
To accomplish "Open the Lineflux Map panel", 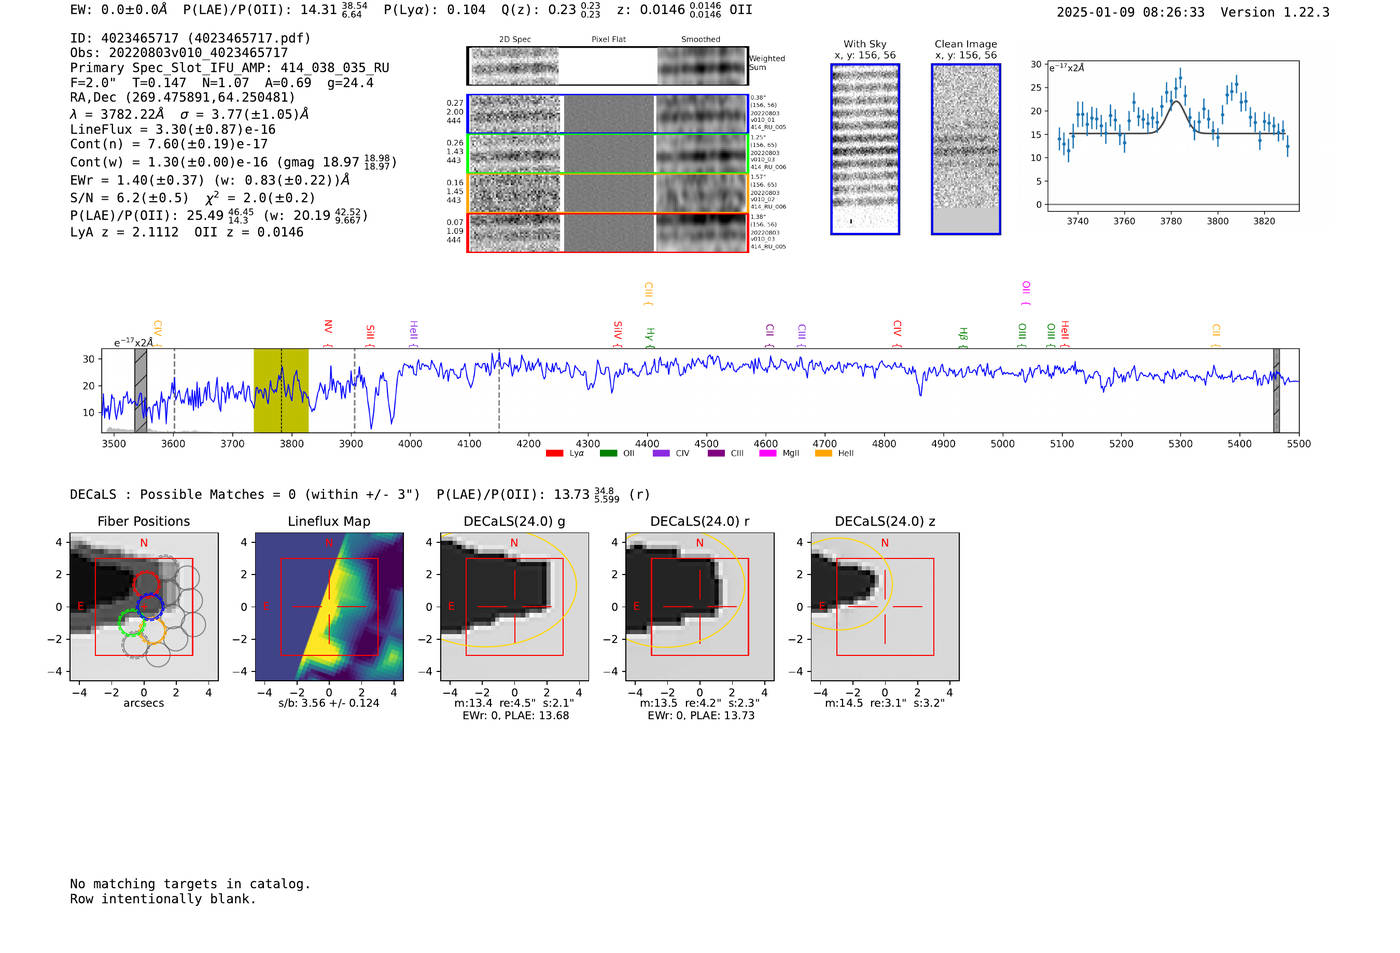I will coord(329,606).
